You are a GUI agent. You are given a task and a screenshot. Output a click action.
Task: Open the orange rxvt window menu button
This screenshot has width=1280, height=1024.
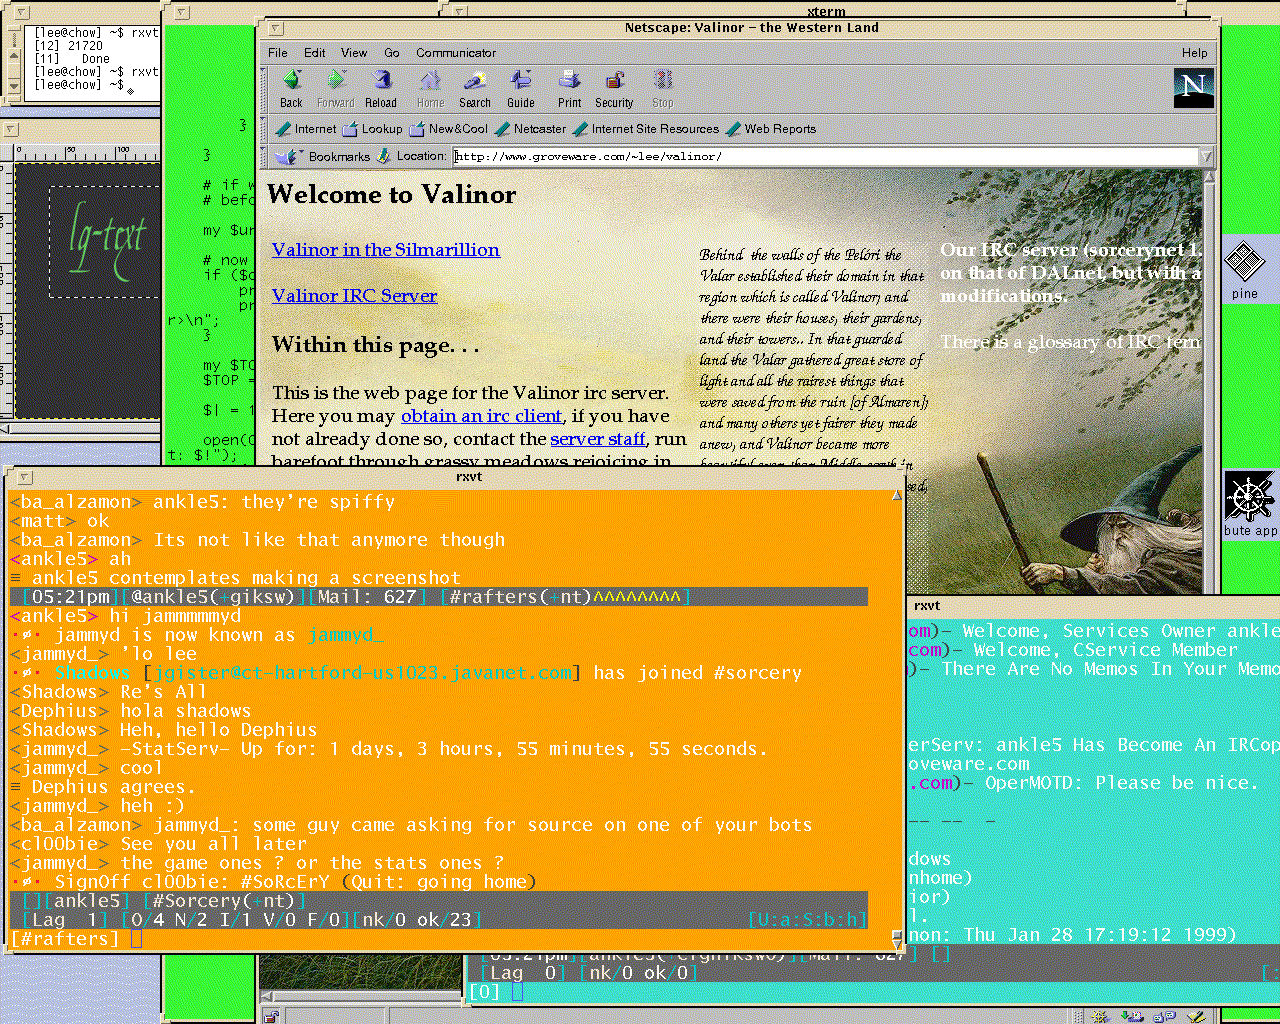pos(26,478)
